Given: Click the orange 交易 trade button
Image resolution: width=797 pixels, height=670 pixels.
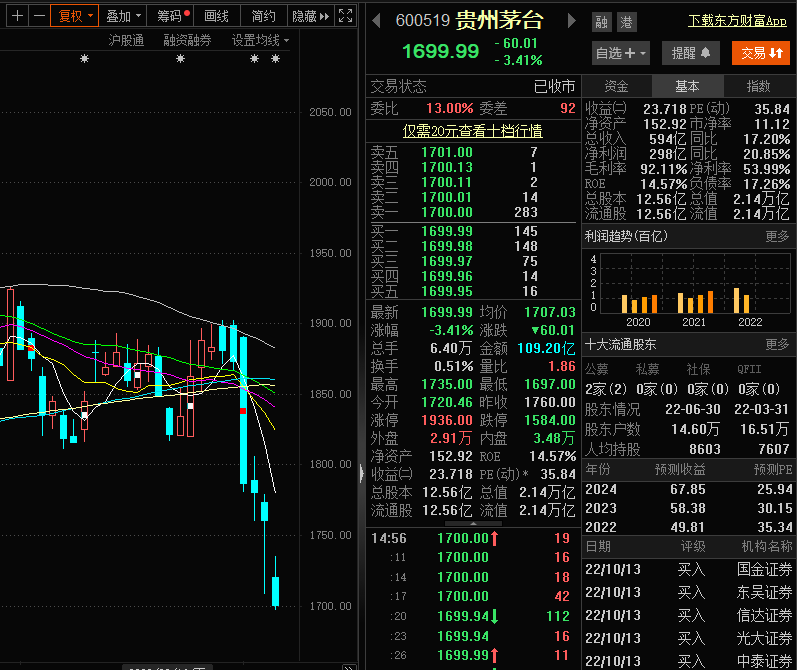Looking at the screenshot, I should tap(761, 53).
